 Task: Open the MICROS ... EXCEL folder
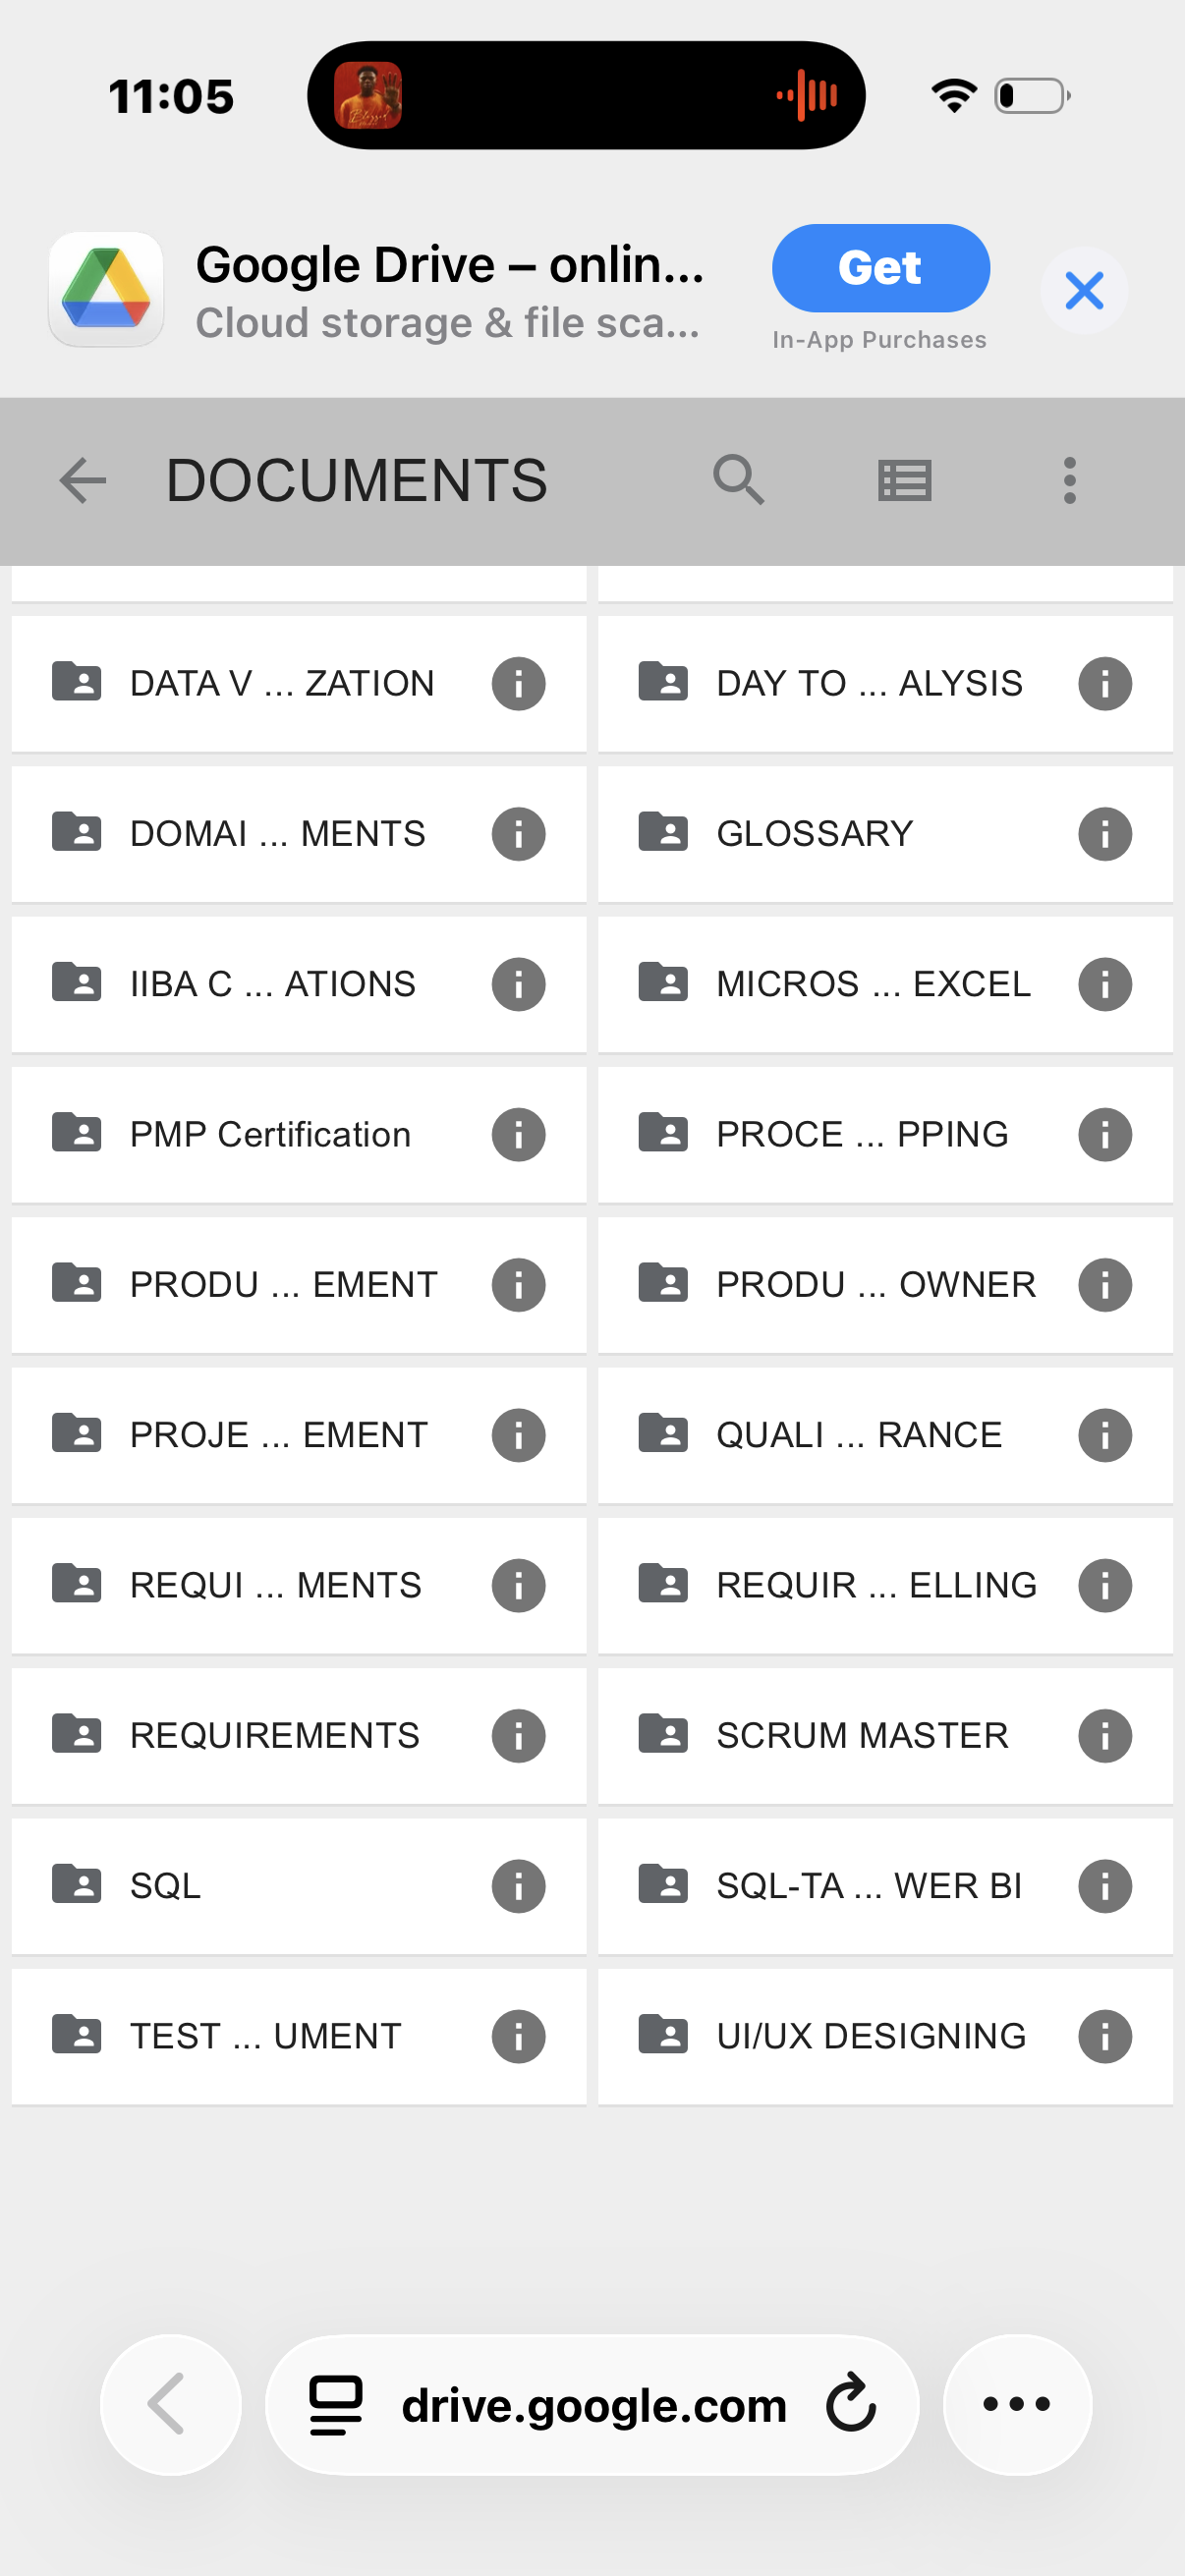click(872, 984)
